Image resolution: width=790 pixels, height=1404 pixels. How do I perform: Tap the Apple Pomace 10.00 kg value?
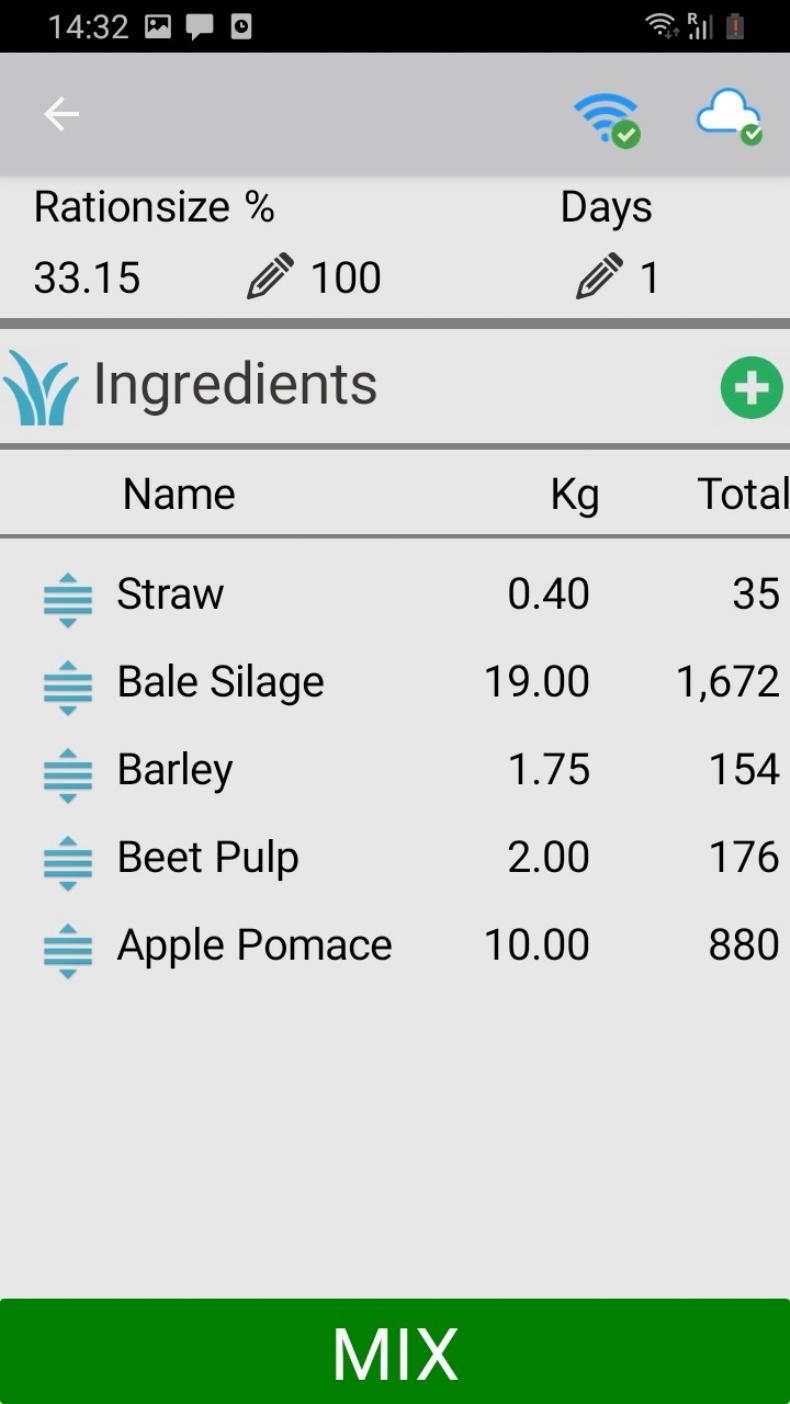pos(537,945)
